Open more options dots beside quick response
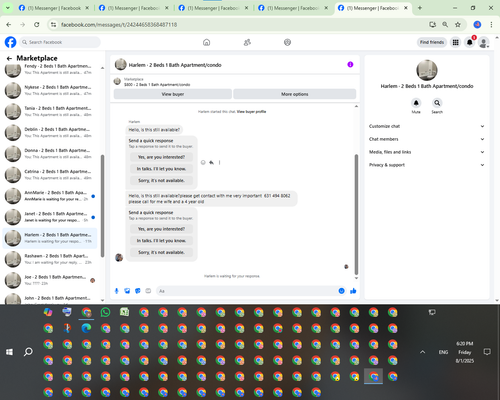This screenshot has width=500, height=400. [219, 162]
